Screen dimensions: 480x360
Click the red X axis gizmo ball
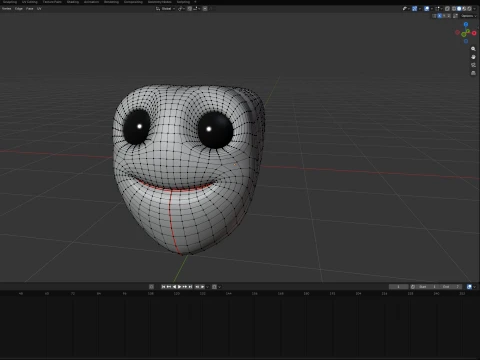pos(474,33)
